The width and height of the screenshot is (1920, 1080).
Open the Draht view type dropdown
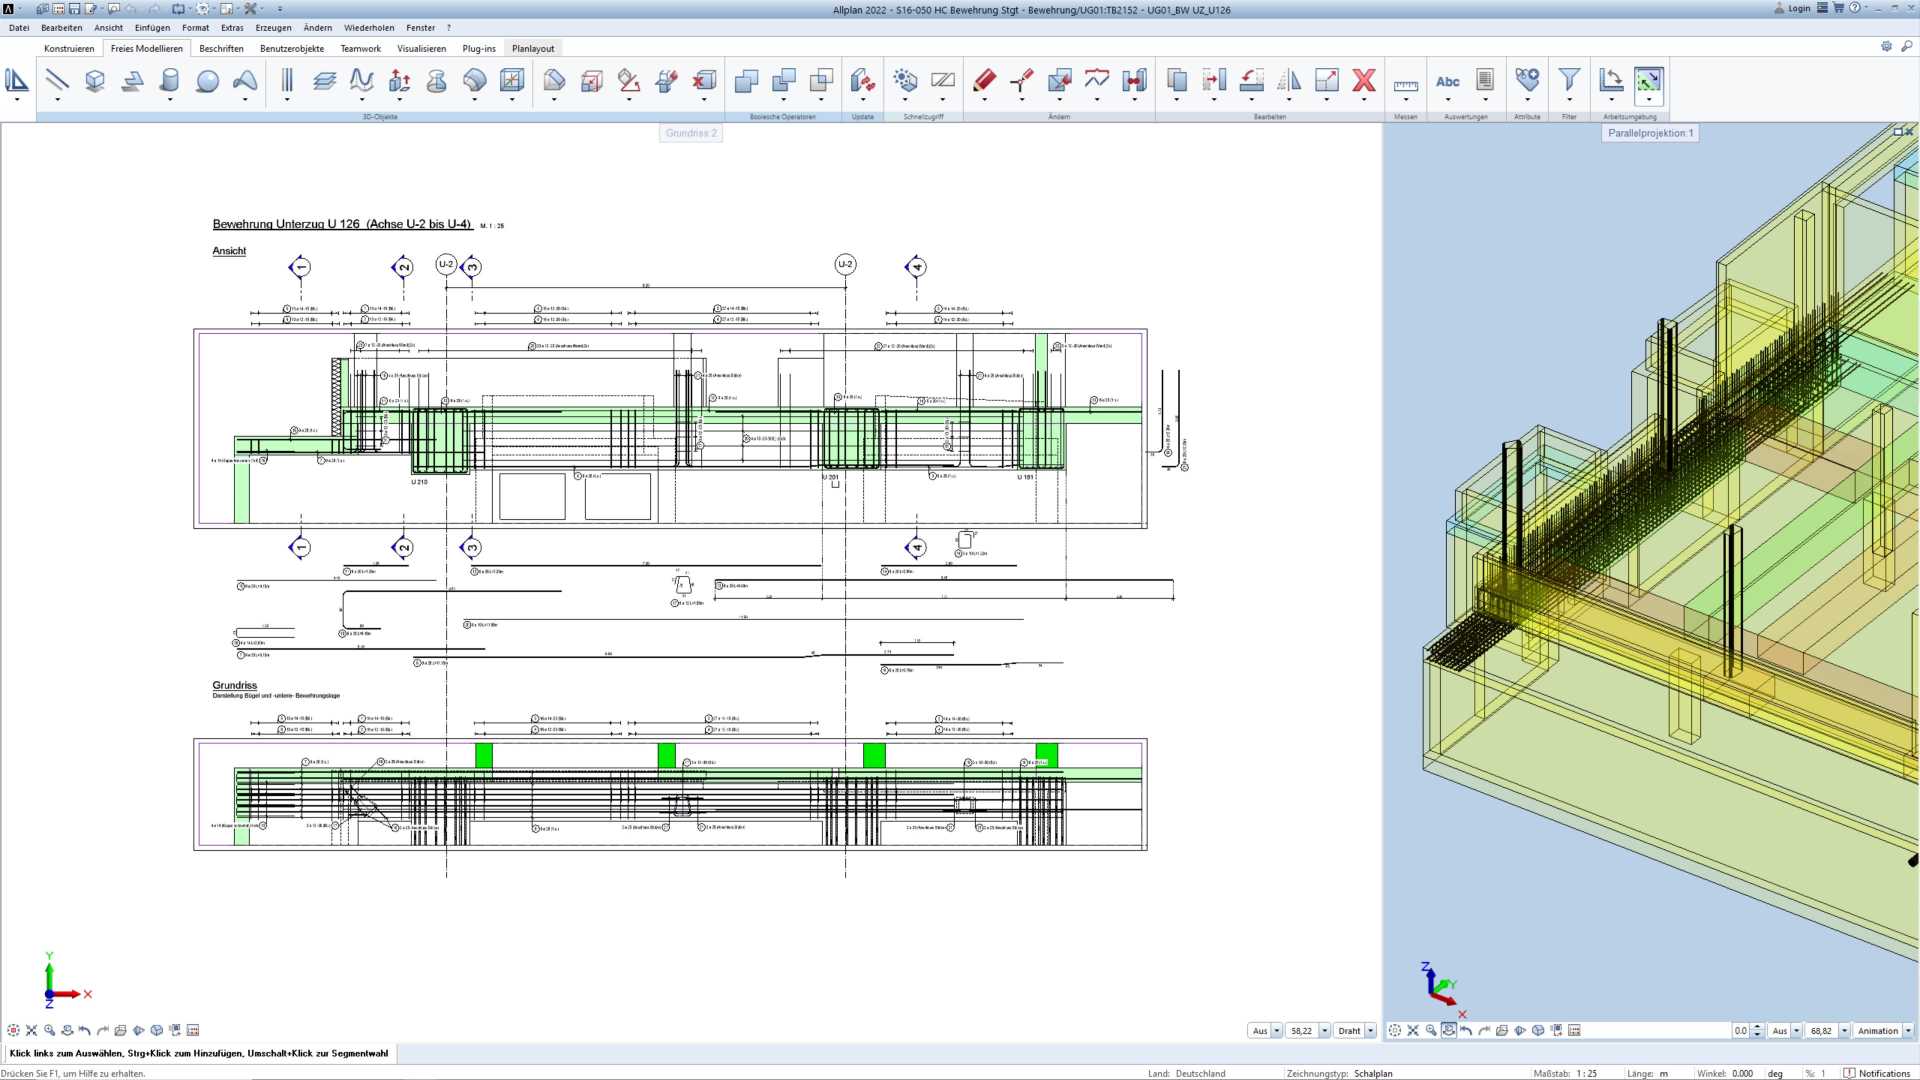click(1370, 1031)
